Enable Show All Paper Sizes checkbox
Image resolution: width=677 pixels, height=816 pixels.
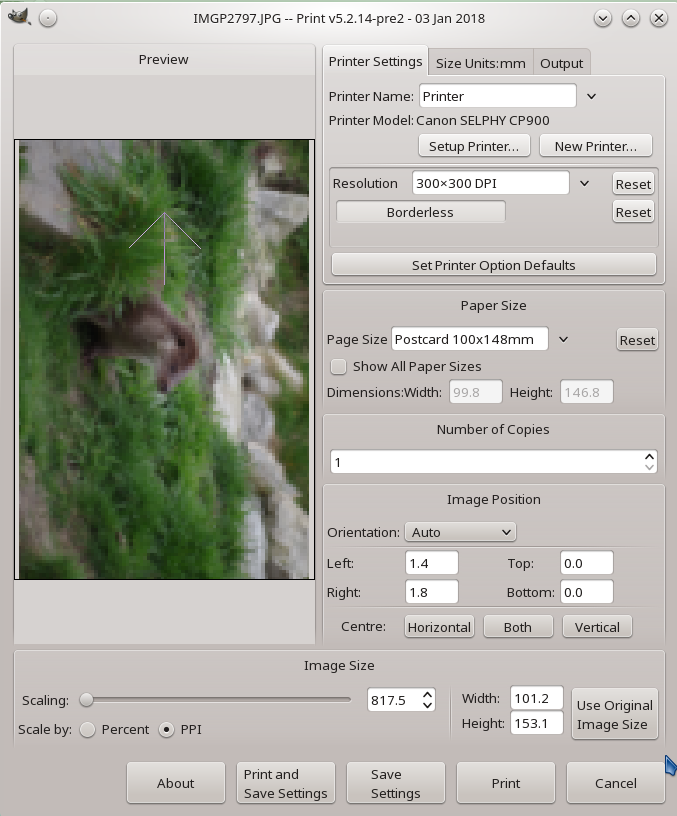(339, 366)
